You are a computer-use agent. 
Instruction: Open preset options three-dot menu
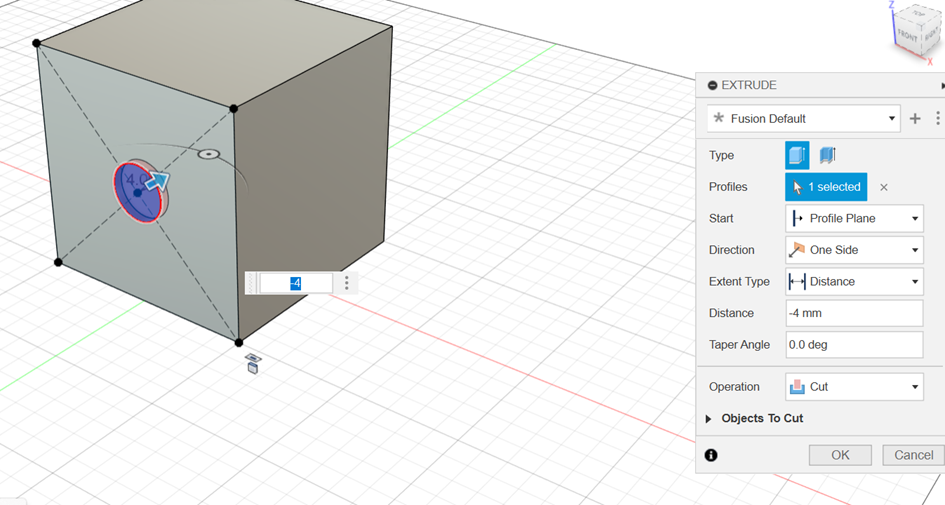click(x=937, y=118)
